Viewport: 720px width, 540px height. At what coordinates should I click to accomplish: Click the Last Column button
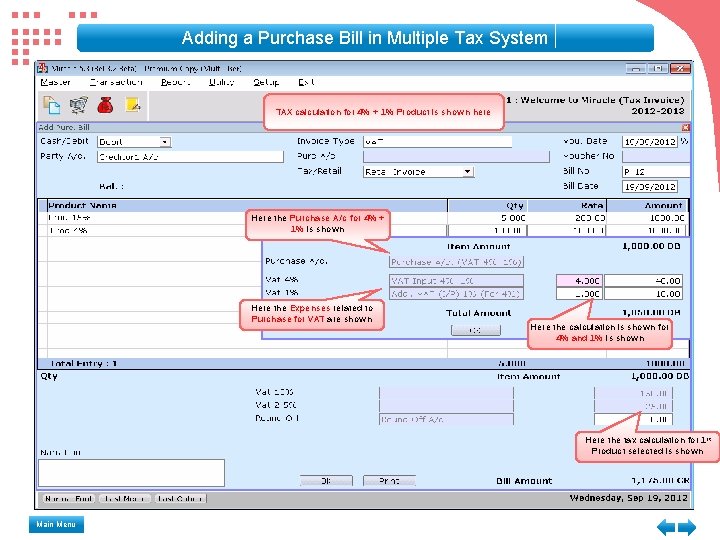(x=180, y=499)
